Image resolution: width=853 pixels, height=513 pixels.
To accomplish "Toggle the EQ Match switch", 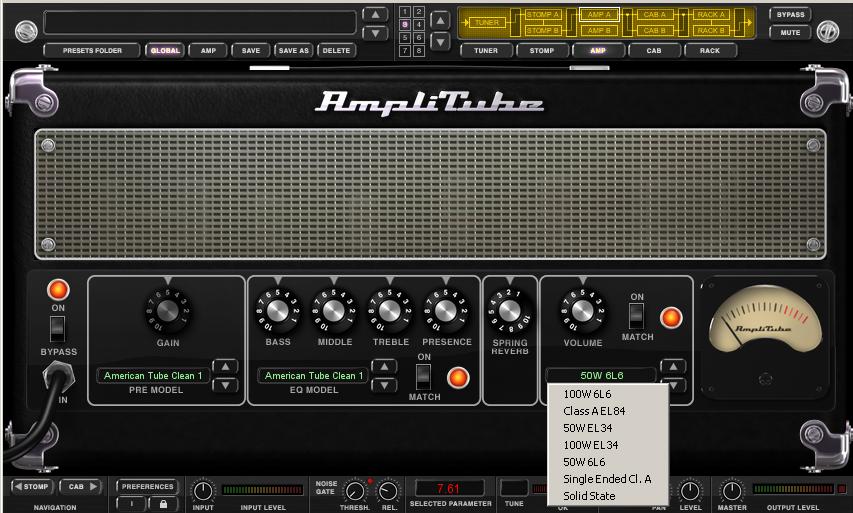I will (423, 376).
